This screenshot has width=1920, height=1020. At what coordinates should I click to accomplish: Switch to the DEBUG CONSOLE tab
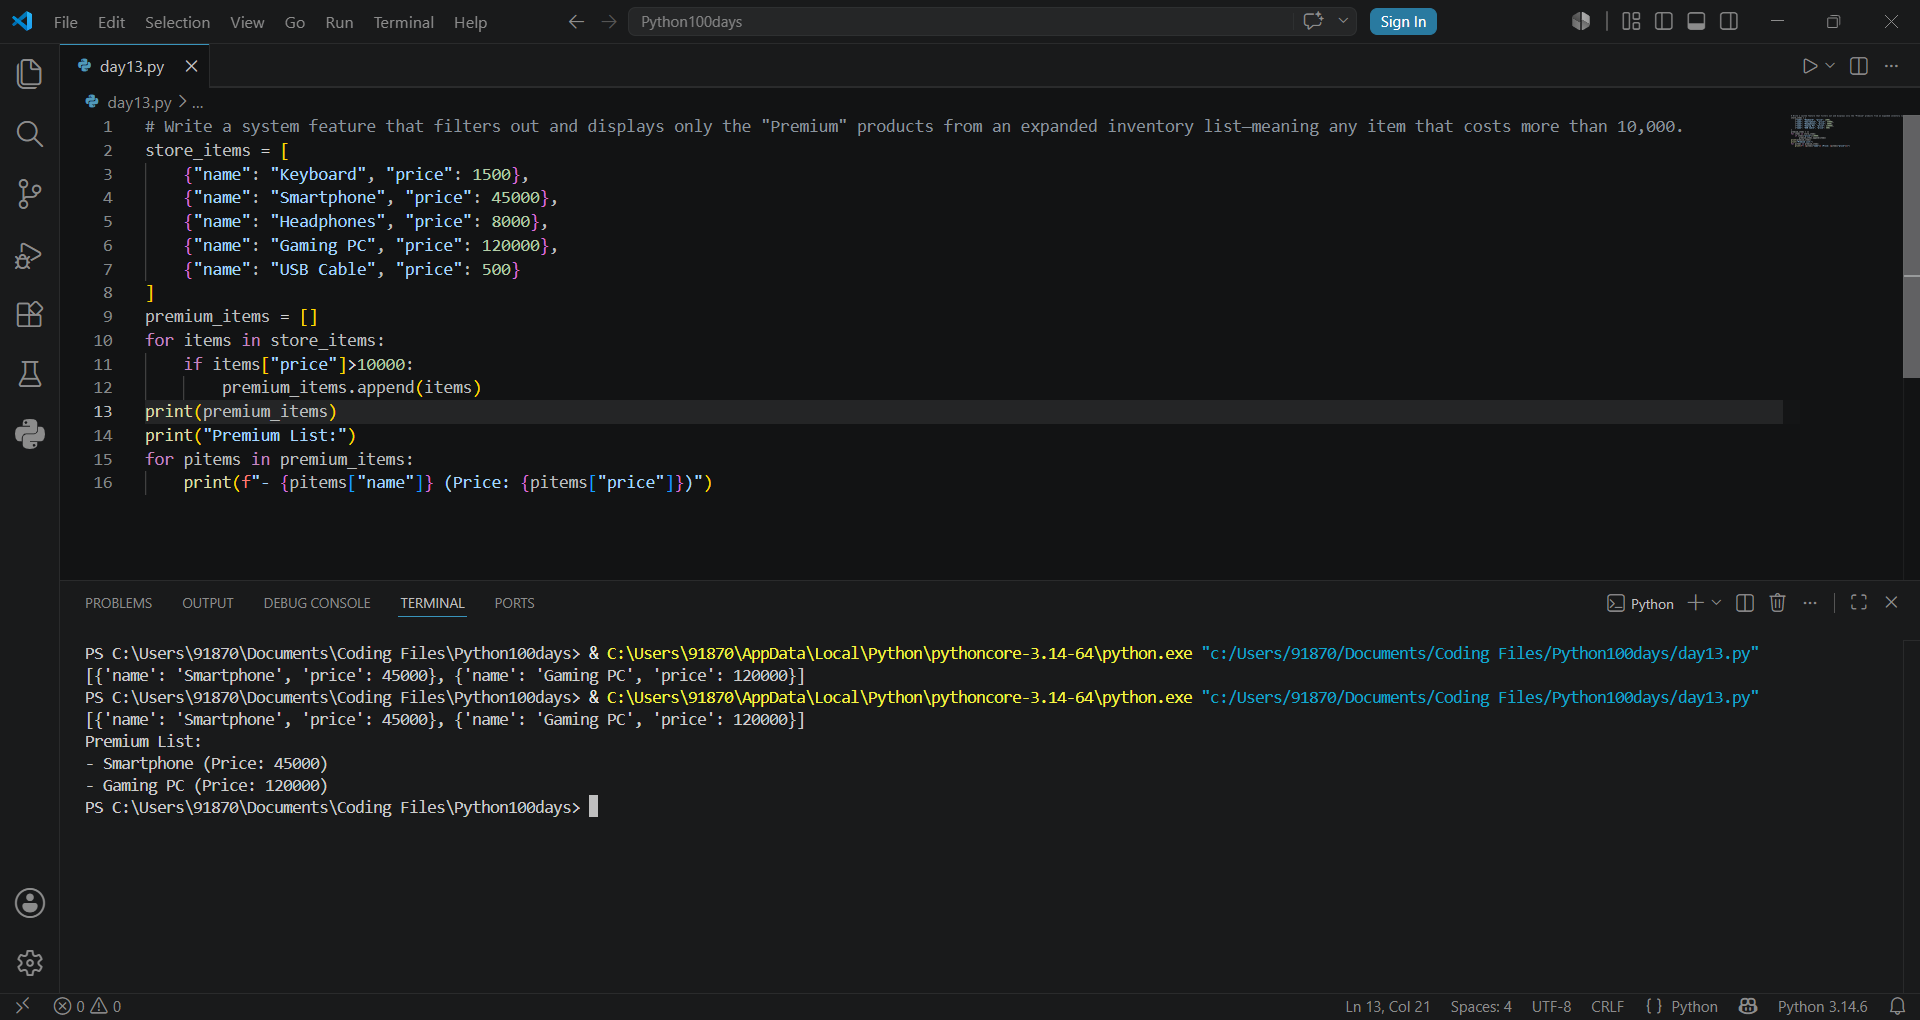pos(317,603)
